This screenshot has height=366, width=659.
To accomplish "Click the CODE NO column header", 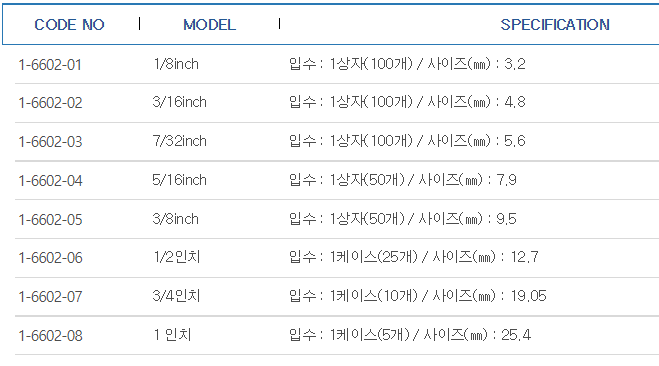I will point(69,24).
